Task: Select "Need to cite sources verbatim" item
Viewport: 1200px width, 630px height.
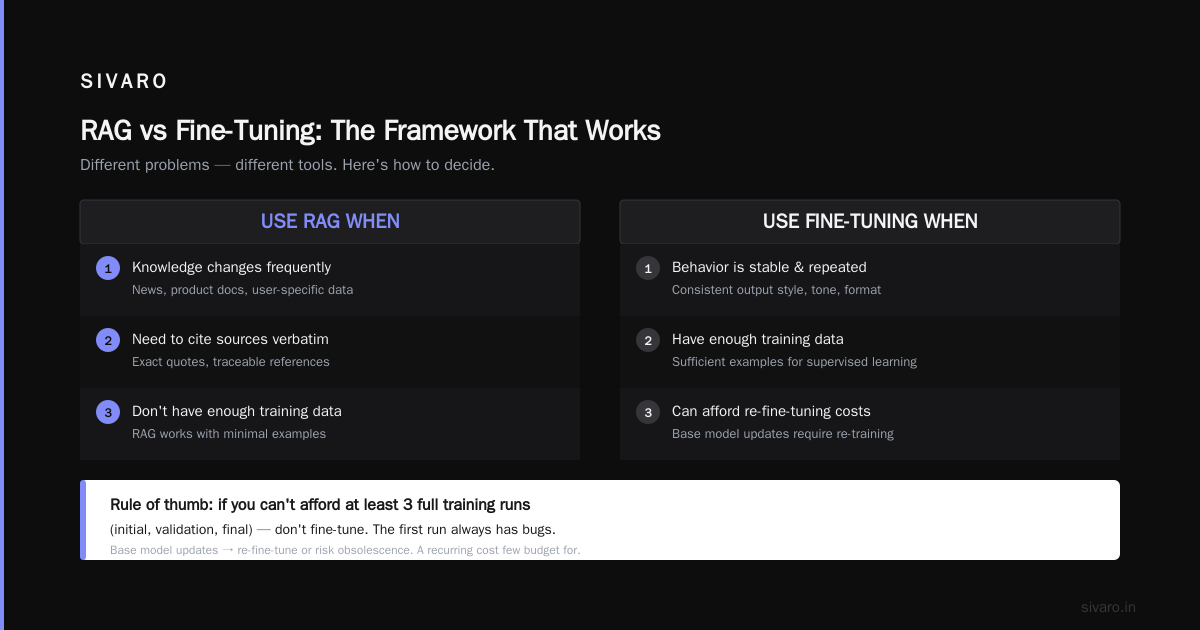Action: [x=330, y=352]
